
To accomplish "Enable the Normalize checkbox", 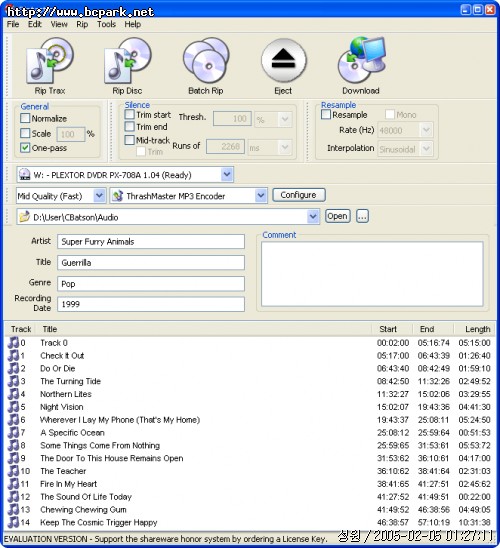I will pos(25,118).
